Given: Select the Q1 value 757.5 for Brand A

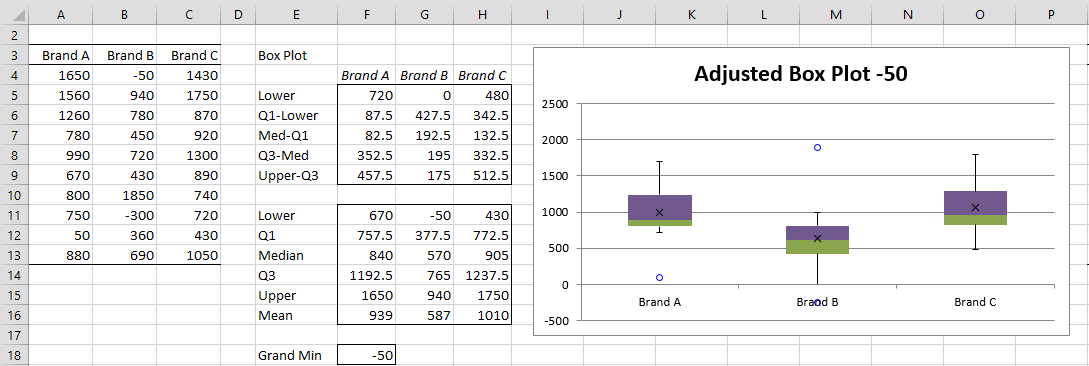Looking at the screenshot, I should (366, 235).
